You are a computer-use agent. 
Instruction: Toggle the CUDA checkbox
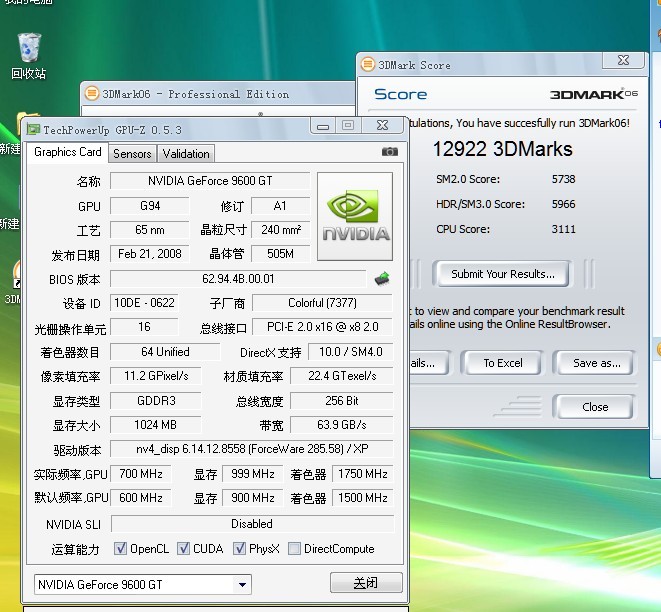pyautogui.click(x=183, y=548)
